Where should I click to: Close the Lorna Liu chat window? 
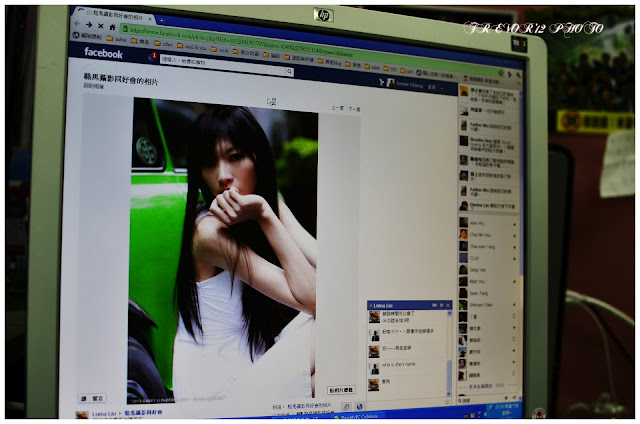coord(448,305)
